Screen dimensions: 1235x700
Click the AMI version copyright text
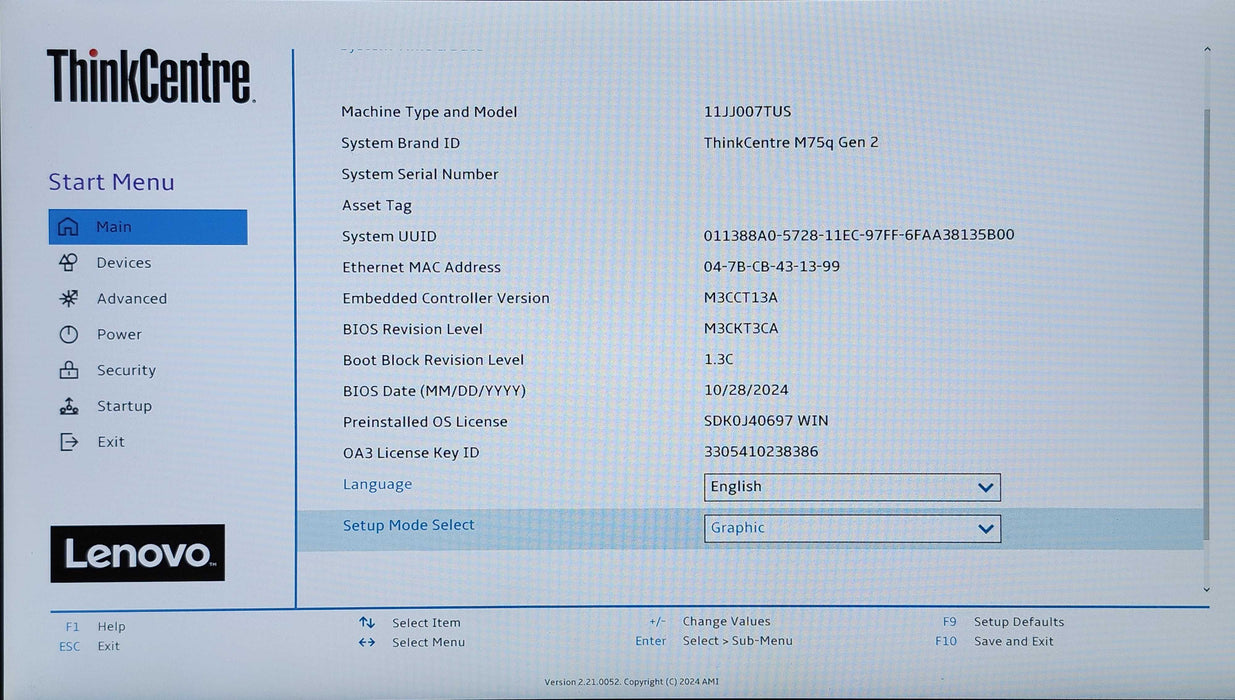(x=631, y=682)
